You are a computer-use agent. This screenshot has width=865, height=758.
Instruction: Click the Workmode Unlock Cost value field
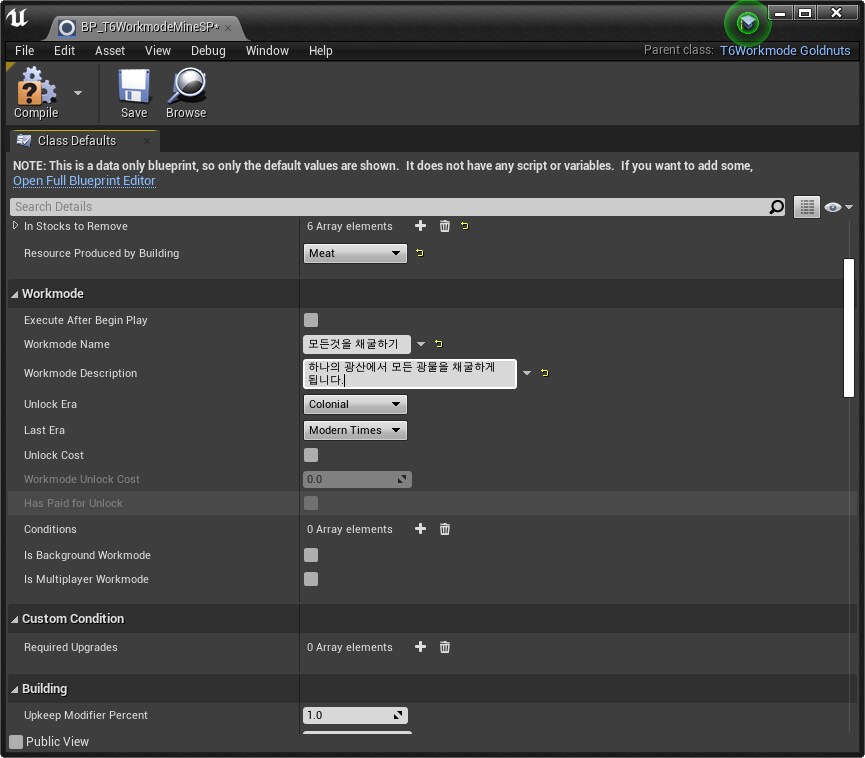357,479
